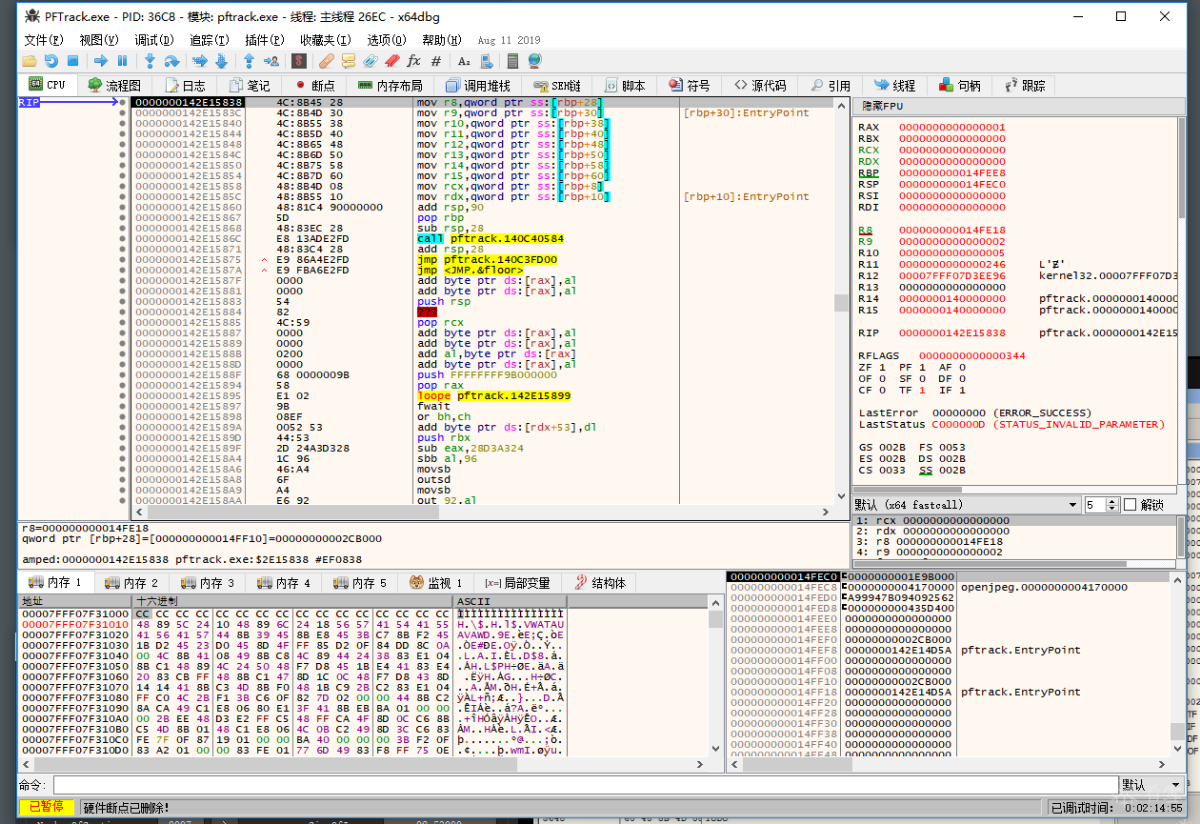Viewport: 1200px width, 824px height.
Task: Switch to the 脚本 tab
Action: click(x=625, y=85)
